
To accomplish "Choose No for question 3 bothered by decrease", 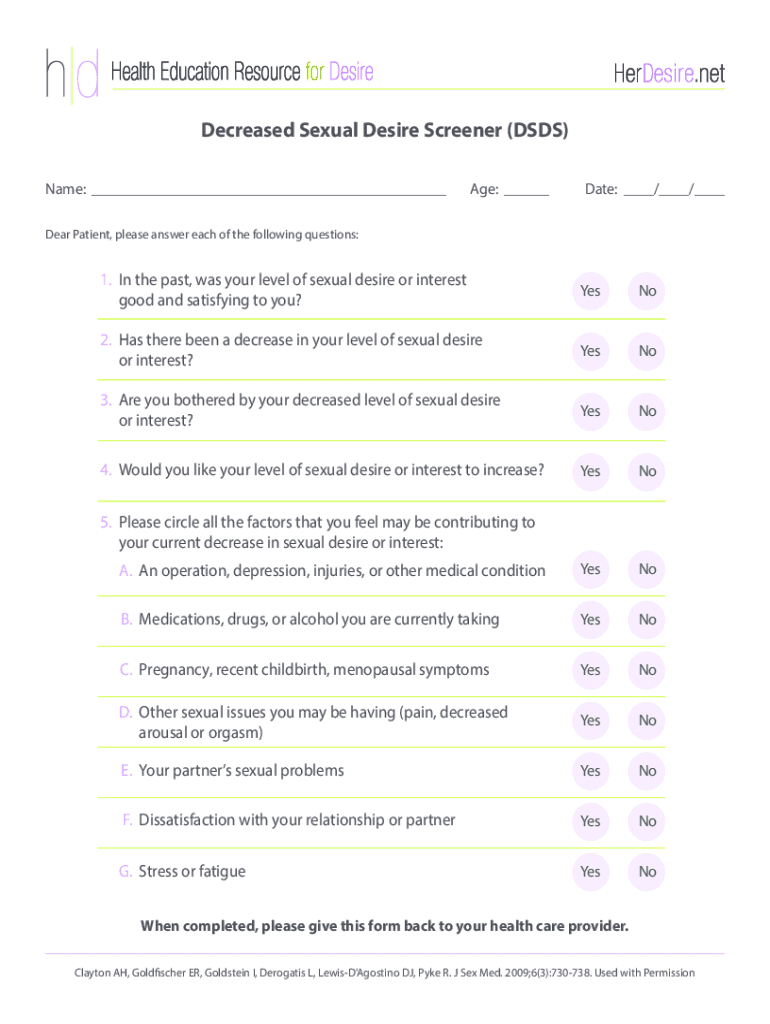I will [x=647, y=411].
